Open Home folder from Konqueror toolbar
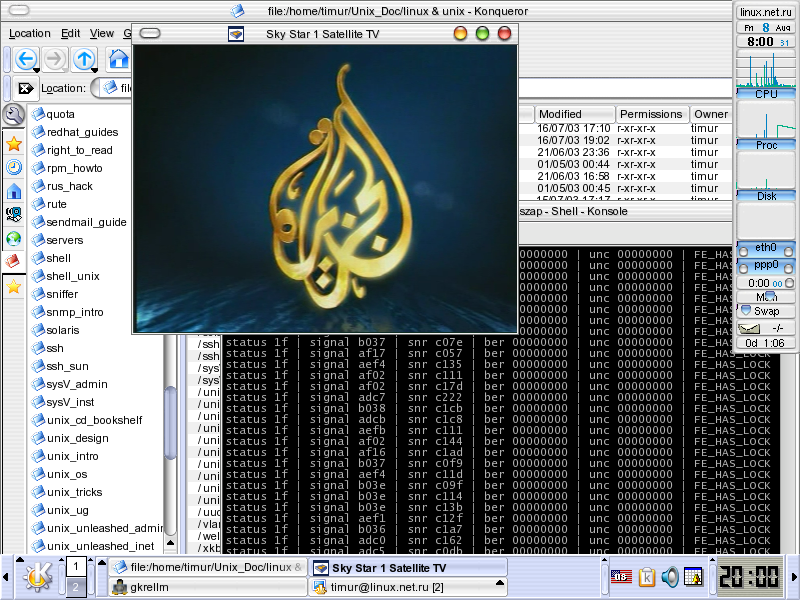The height and width of the screenshot is (600, 800). click(x=119, y=59)
